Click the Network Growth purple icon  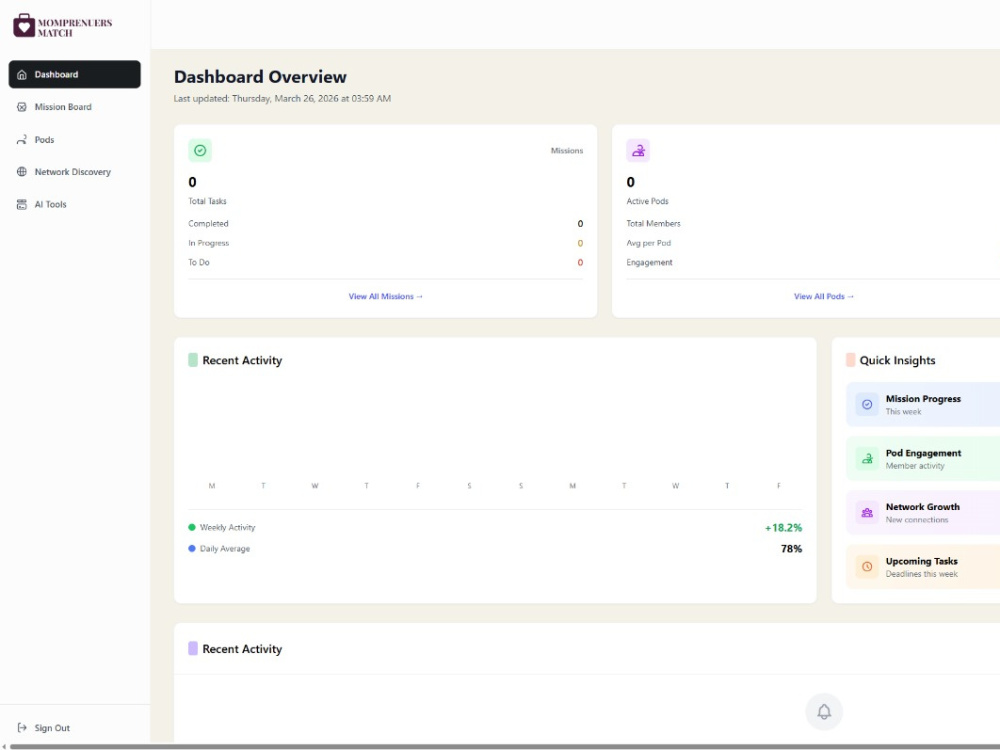(x=867, y=513)
